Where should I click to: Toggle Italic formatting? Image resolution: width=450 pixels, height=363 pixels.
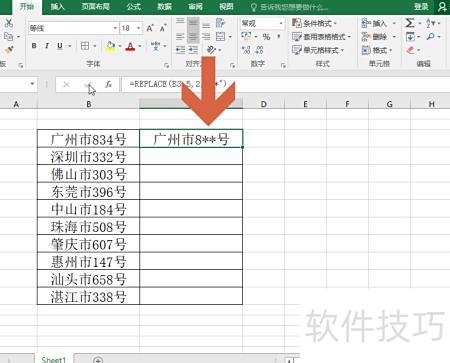click(x=47, y=46)
